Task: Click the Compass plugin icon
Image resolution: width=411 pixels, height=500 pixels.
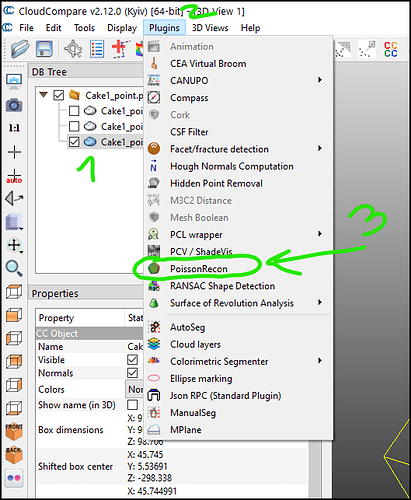Action: click(x=154, y=97)
